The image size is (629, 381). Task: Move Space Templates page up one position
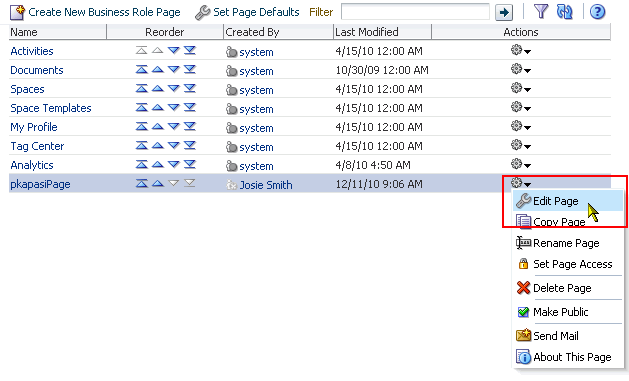point(158,107)
